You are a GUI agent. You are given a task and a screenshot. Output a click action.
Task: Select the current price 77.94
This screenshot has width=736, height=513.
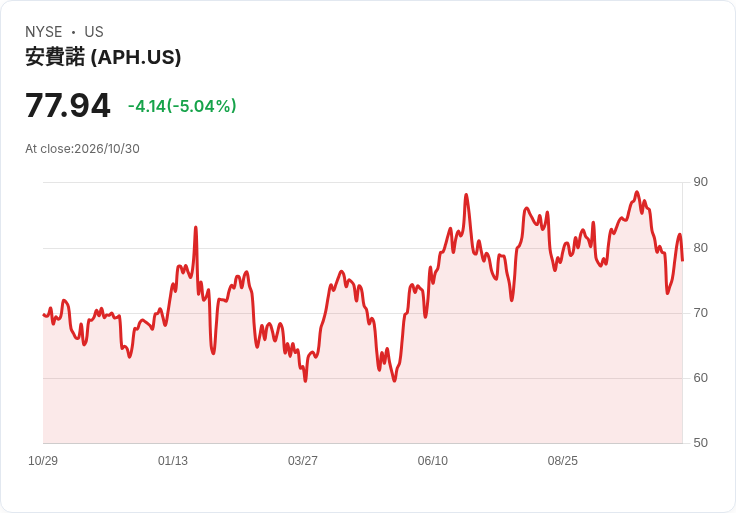click(x=68, y=105)
